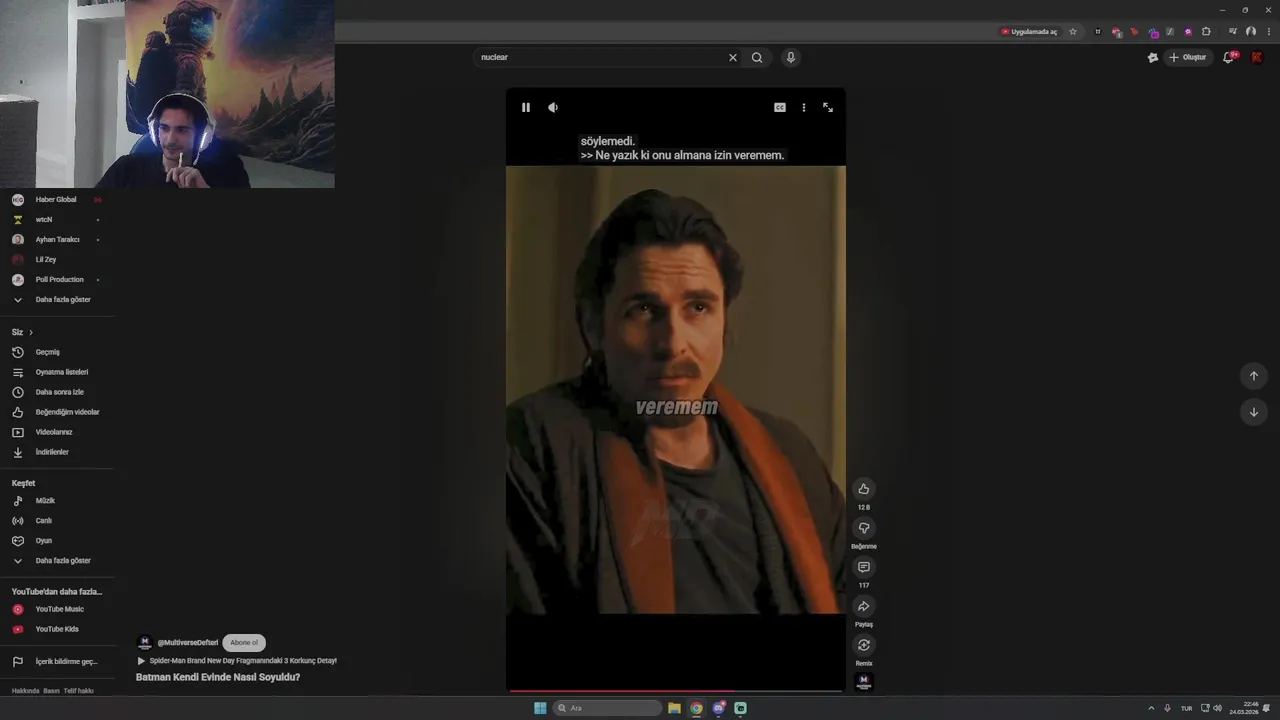Open Daha sonra izle list

click(x=57, y=392)
